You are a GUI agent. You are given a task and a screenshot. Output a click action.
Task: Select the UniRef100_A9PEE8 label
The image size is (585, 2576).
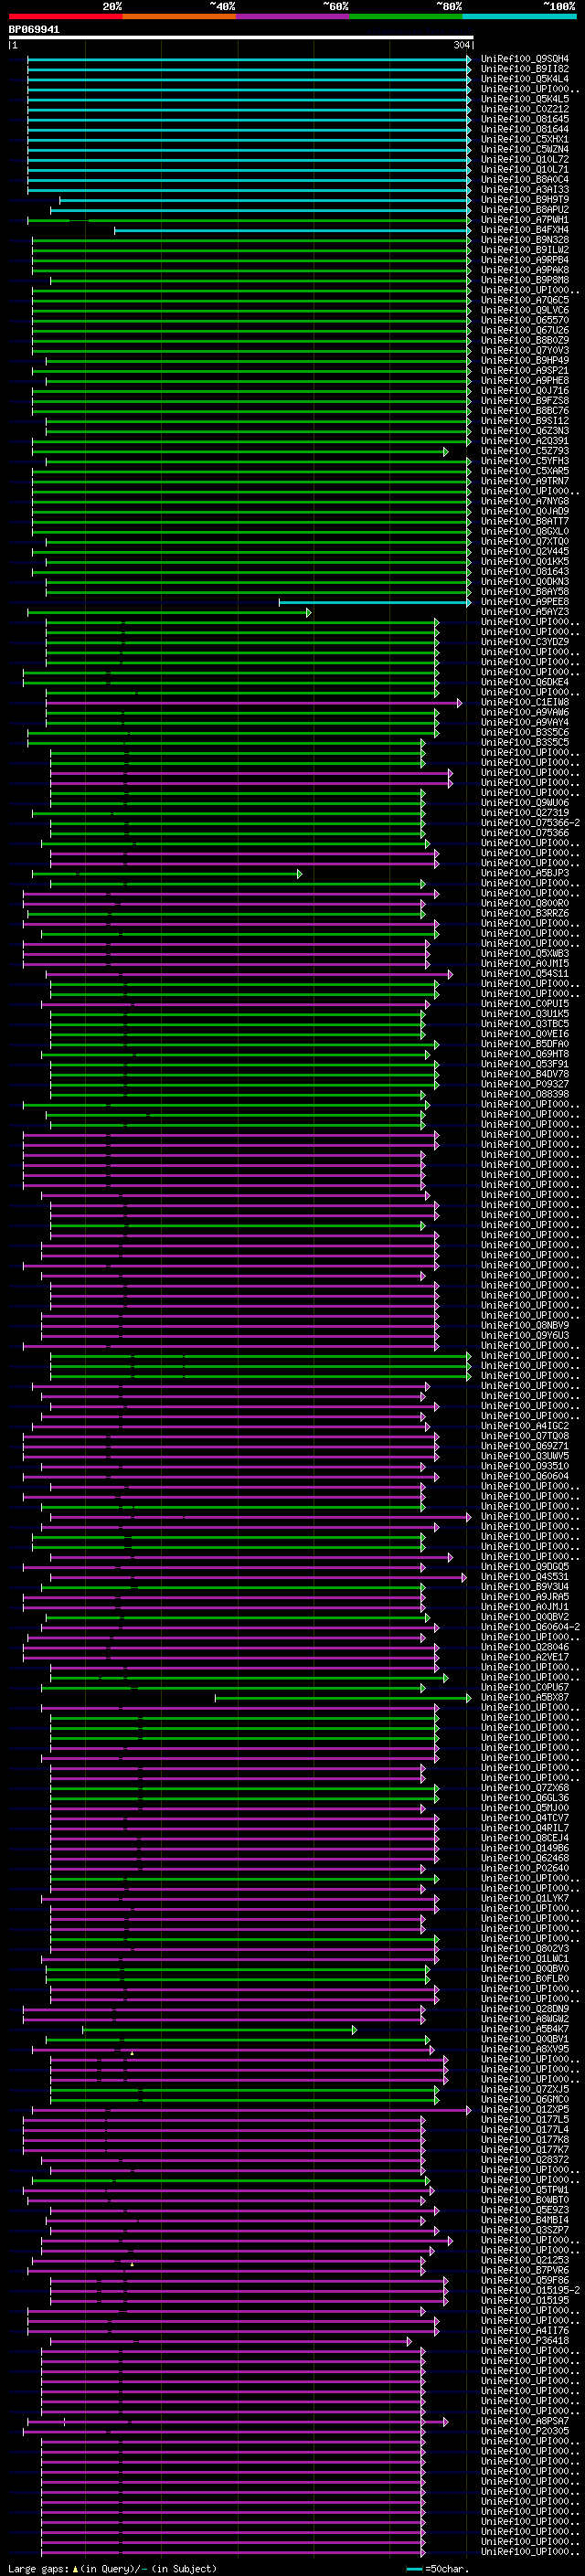point(525,602)
